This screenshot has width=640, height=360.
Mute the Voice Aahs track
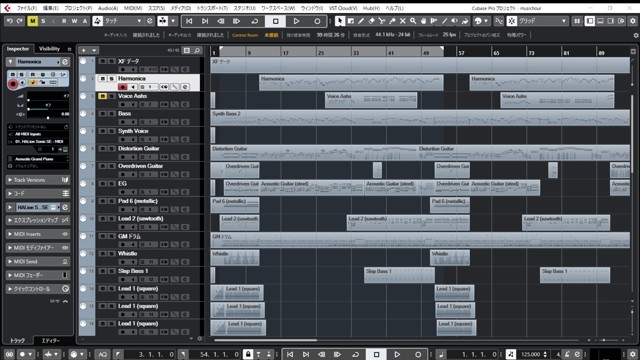click(x=102, y=96)
